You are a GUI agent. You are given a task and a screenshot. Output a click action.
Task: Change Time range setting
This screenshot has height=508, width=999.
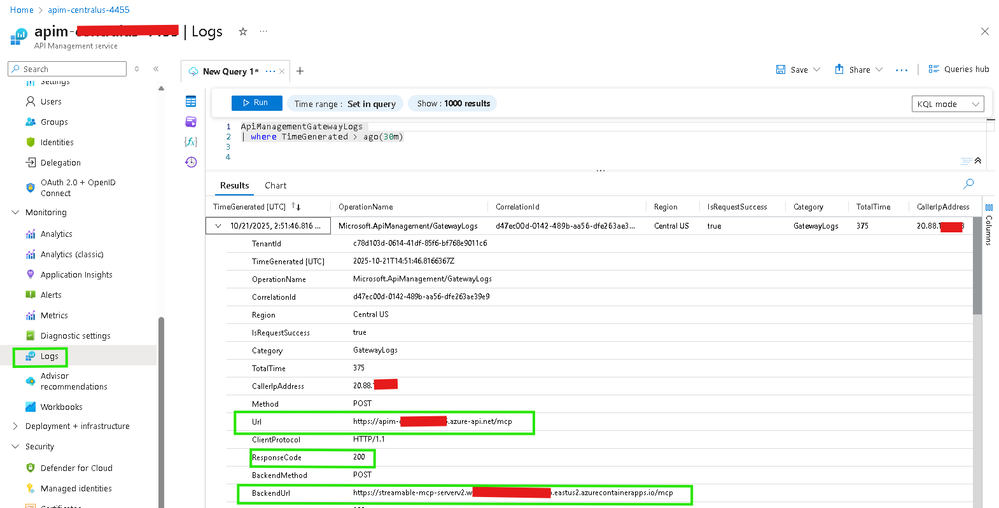345,103
